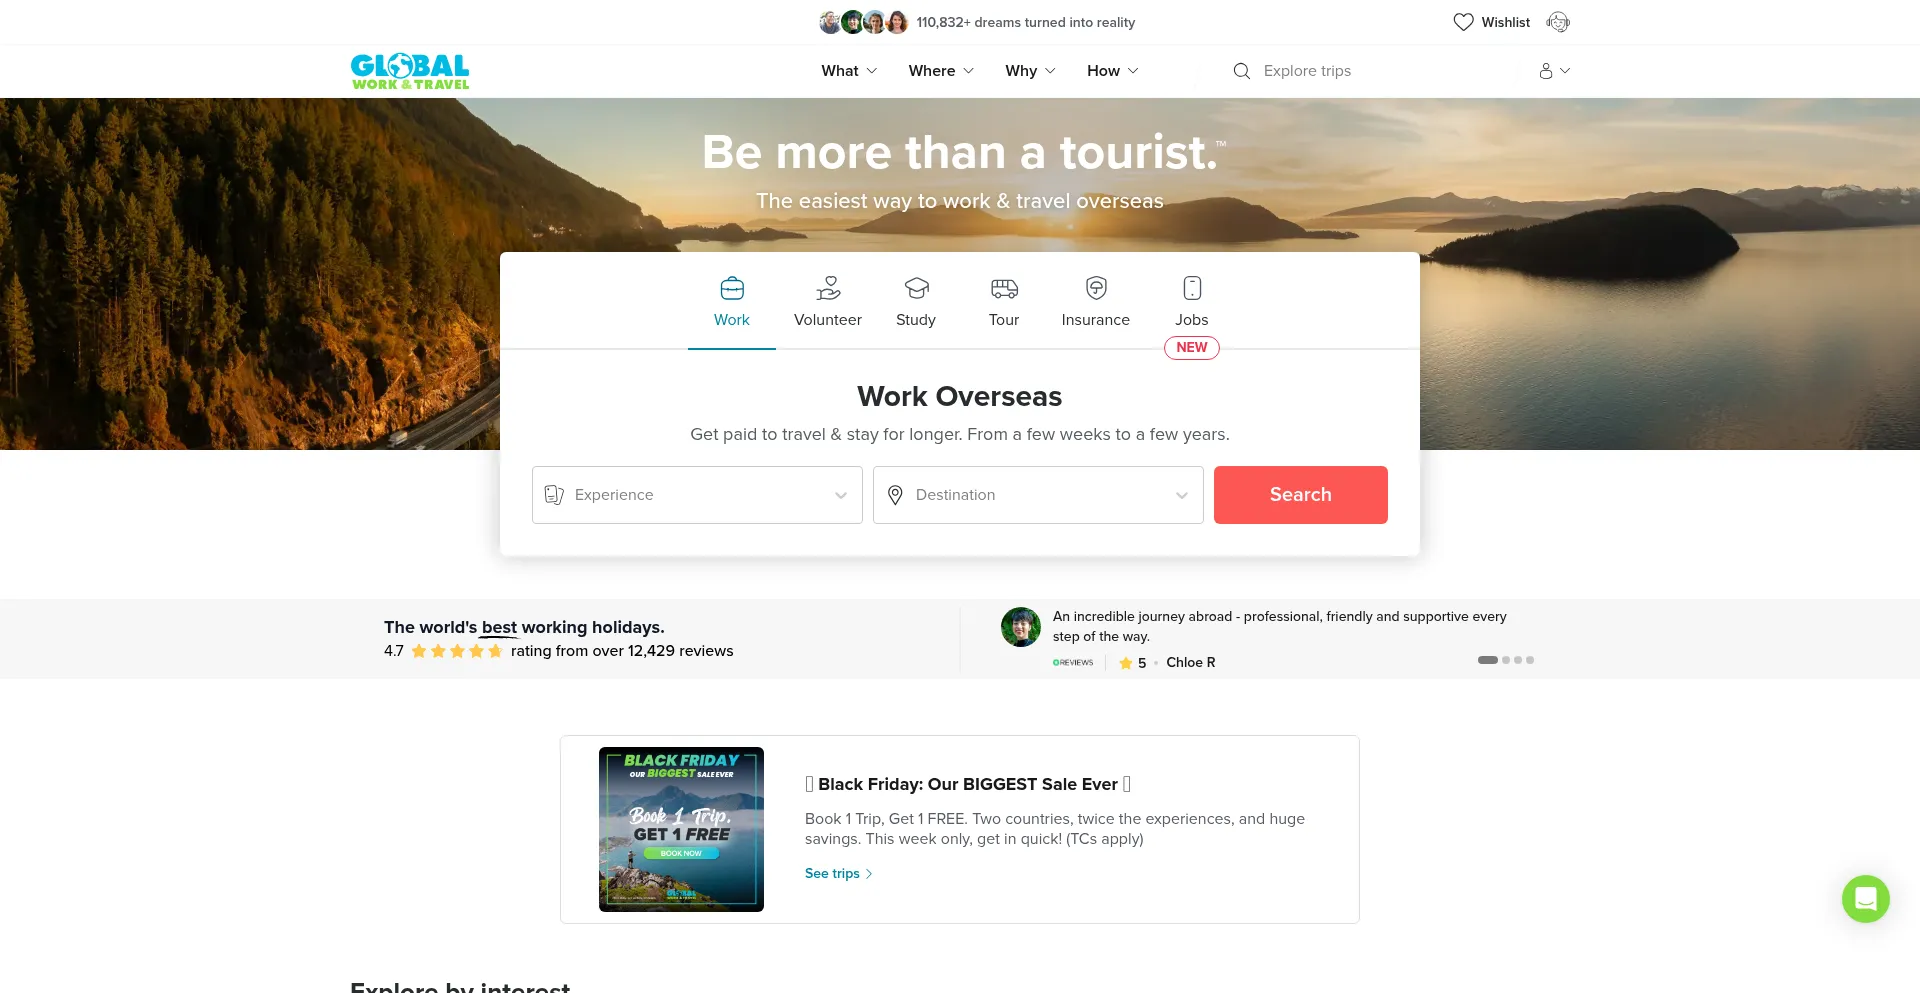Viewport: 1920px width, 993px height.
Task: Open the Experience dropdown
Action: (x=697, y=495)
